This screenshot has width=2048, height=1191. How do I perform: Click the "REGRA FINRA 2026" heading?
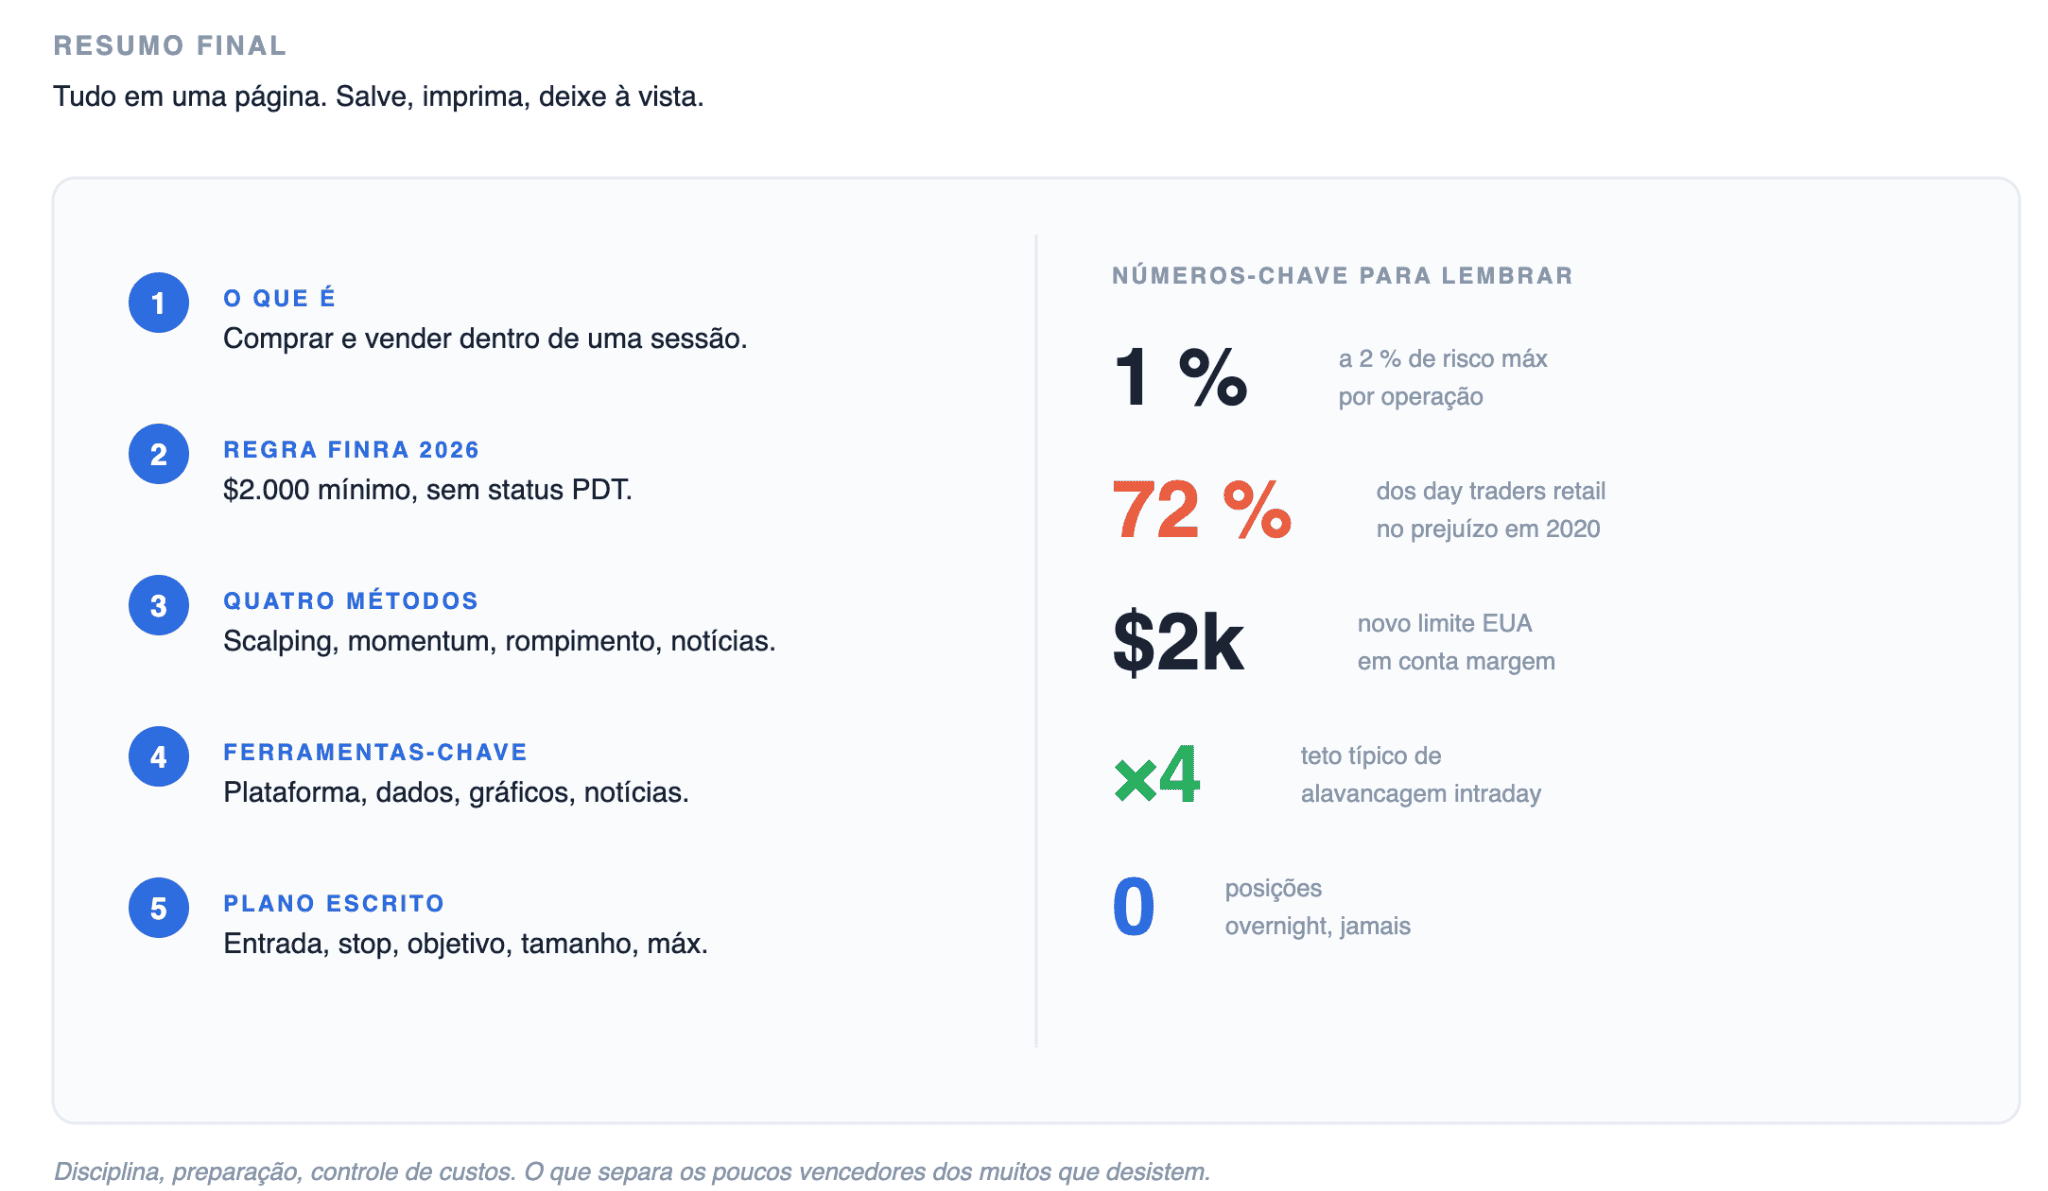(x=351, y=450)
